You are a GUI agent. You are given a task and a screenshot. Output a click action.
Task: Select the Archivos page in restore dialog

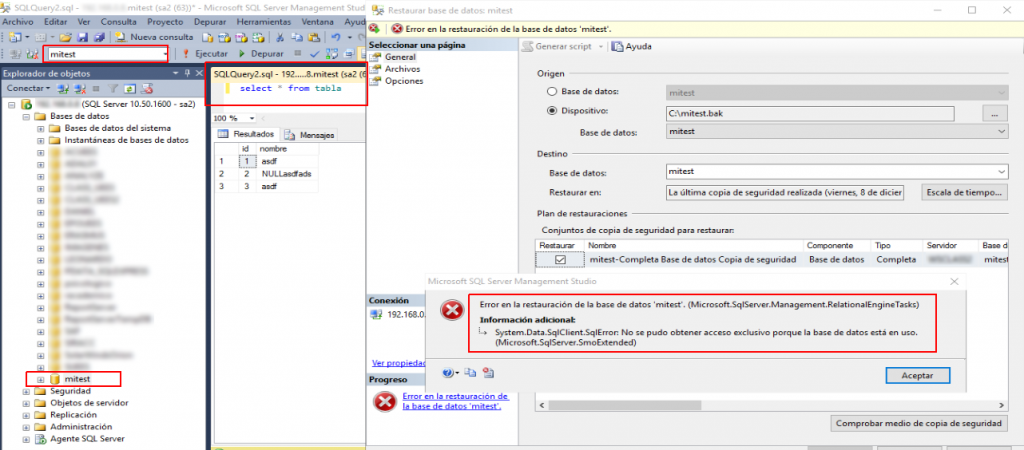coord(402,69)
